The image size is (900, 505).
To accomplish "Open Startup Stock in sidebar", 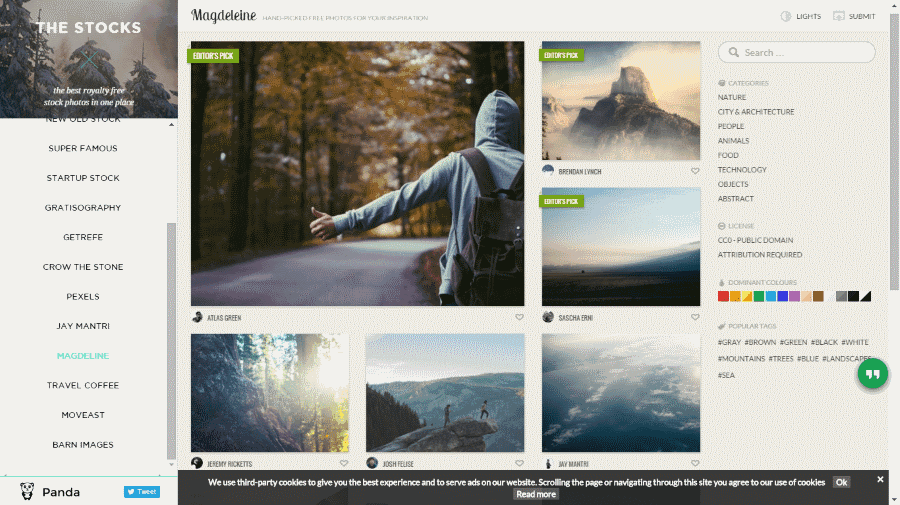I will [x=83, y=178].
